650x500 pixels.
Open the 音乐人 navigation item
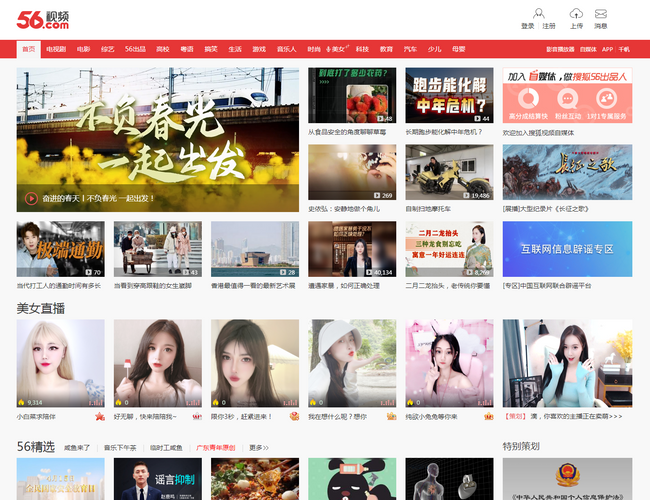pyautogui.click(x=286, y=48)
